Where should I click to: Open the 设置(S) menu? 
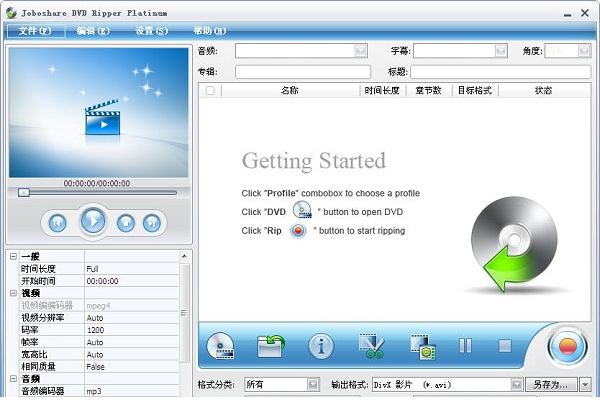tap(152, 31)
